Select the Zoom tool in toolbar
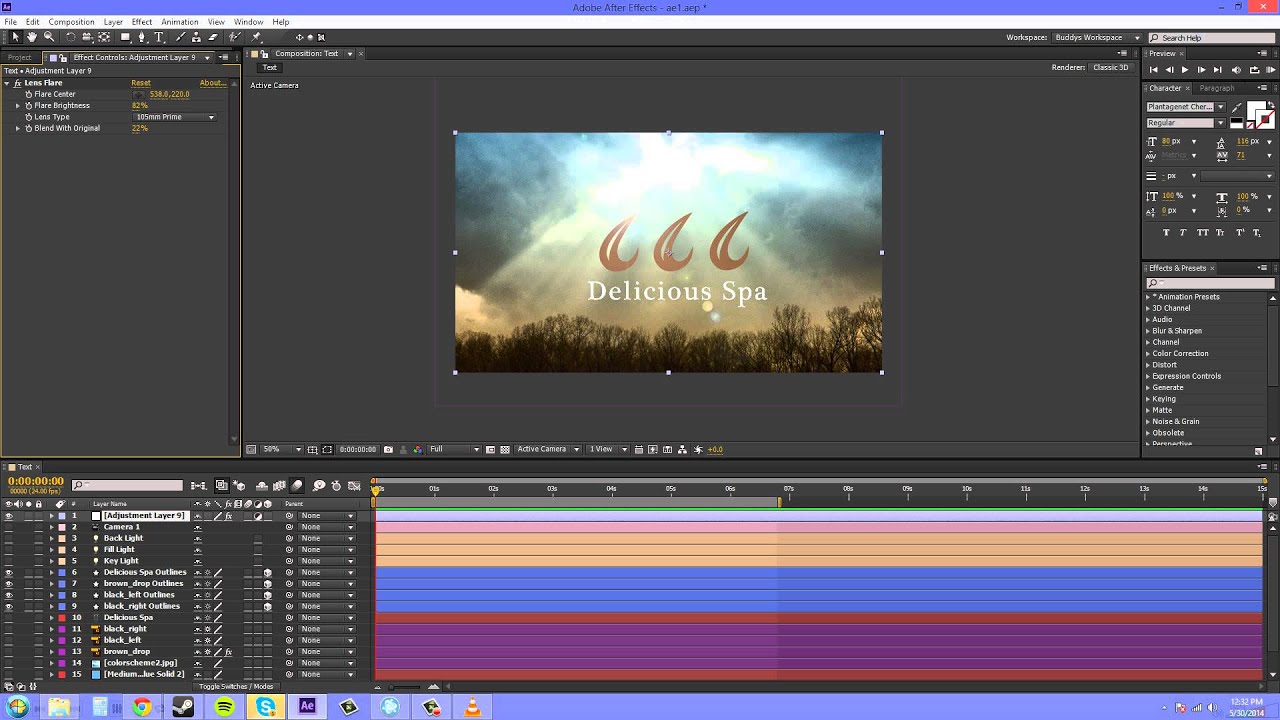The height and width of the screenshot is (720, 1280). pyautogui.click(x=49, y=37)
